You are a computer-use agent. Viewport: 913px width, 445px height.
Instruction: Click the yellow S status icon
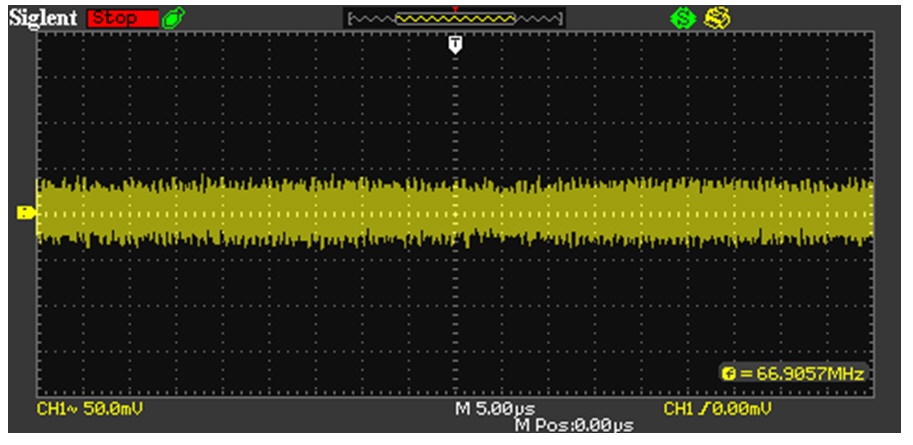716,18
